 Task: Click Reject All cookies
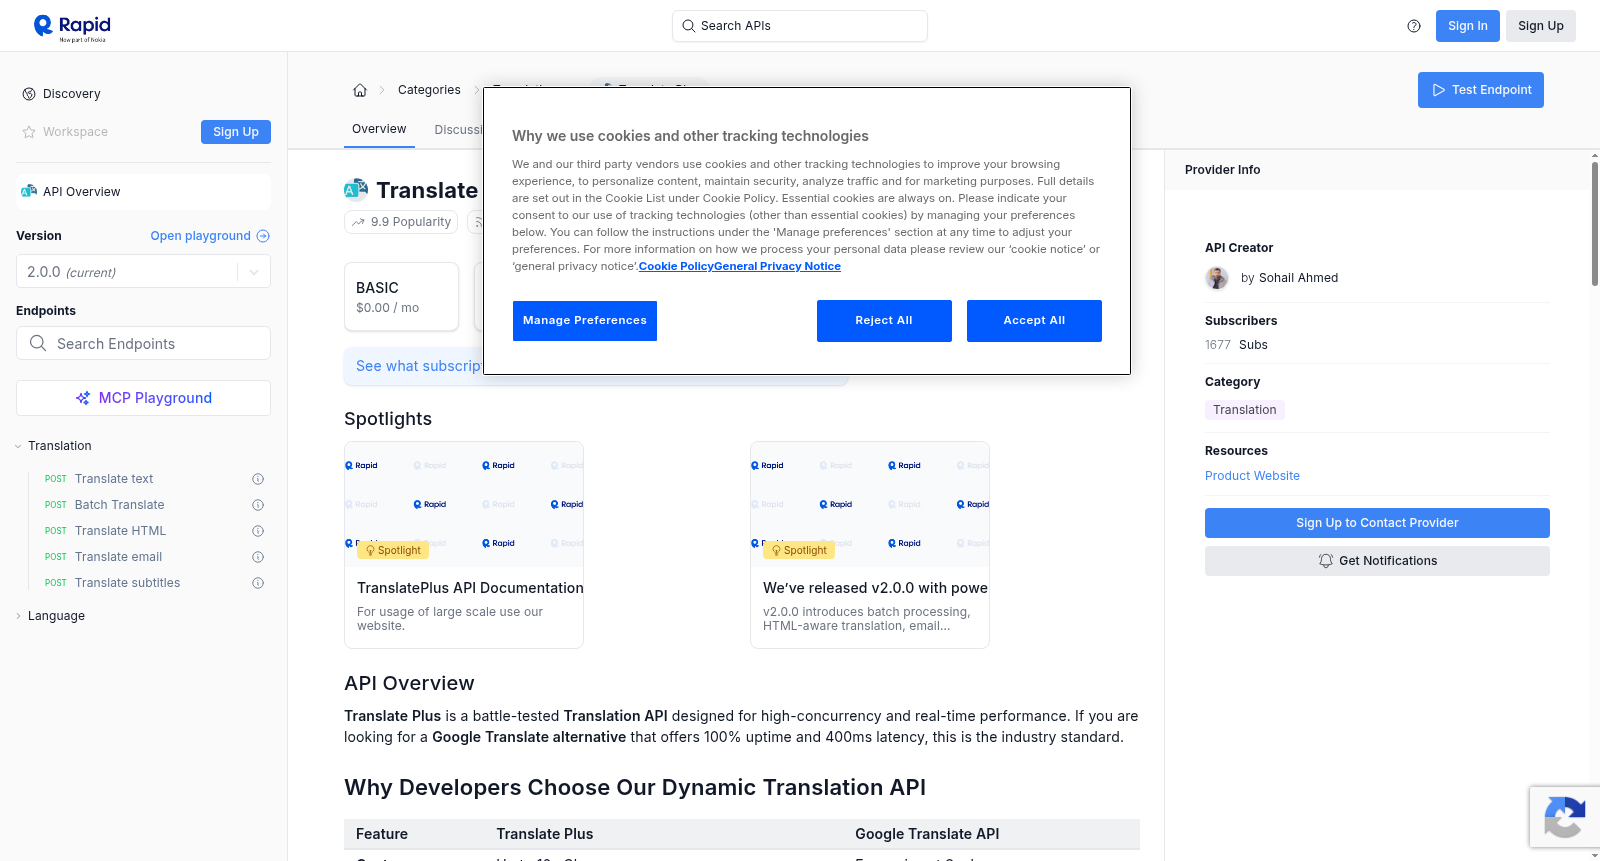pos(884,321)
